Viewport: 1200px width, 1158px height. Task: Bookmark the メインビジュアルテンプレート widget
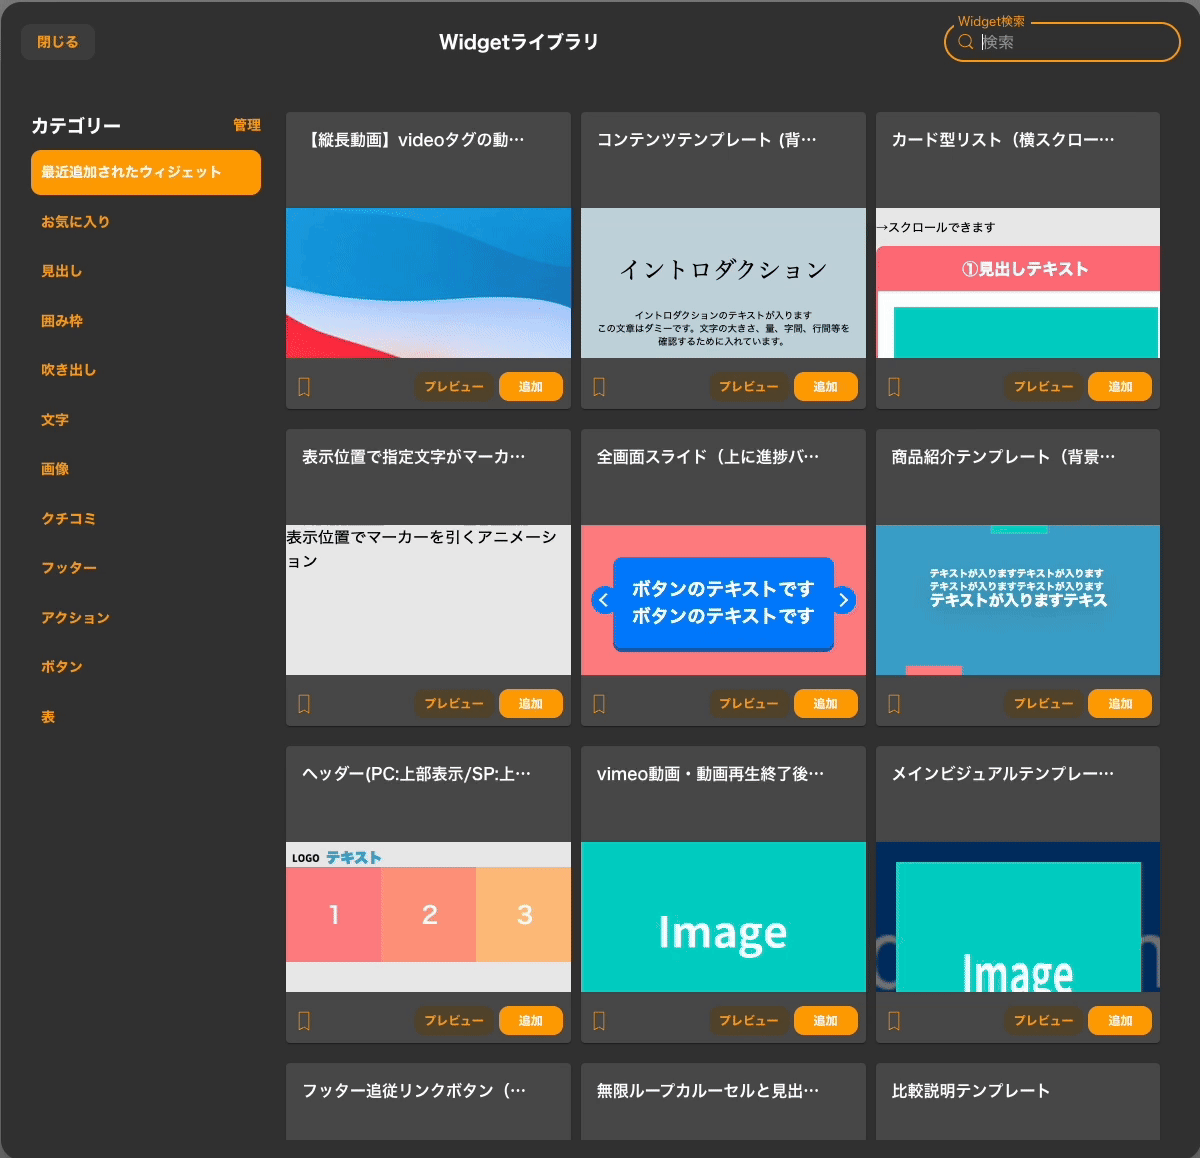894,1021
